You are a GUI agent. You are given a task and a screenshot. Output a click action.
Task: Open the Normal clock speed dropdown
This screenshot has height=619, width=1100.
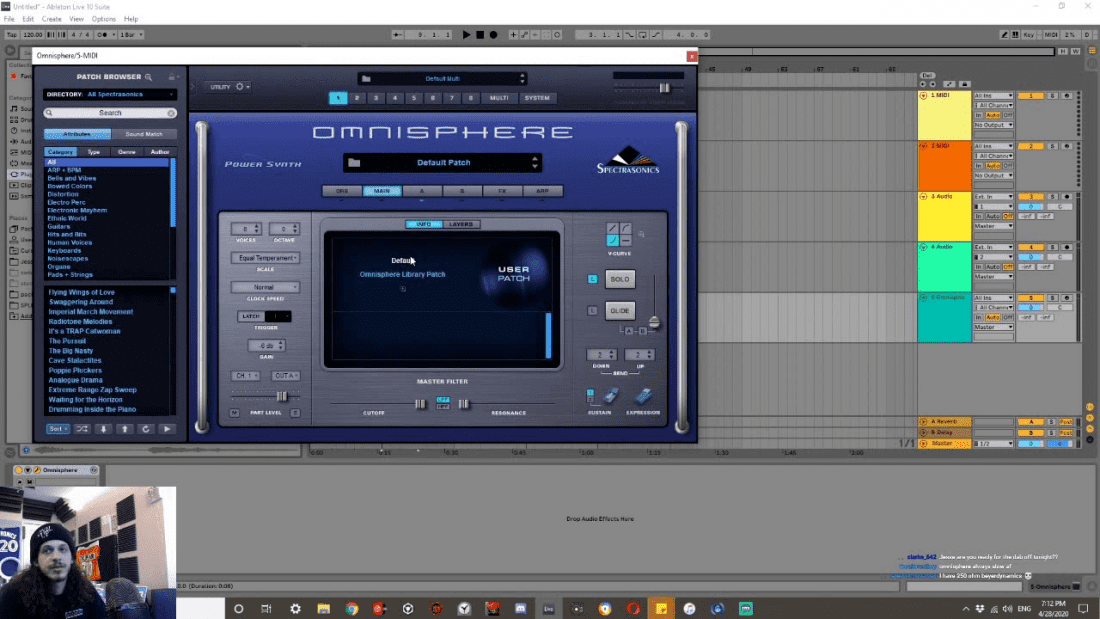(x=265, y=287)
